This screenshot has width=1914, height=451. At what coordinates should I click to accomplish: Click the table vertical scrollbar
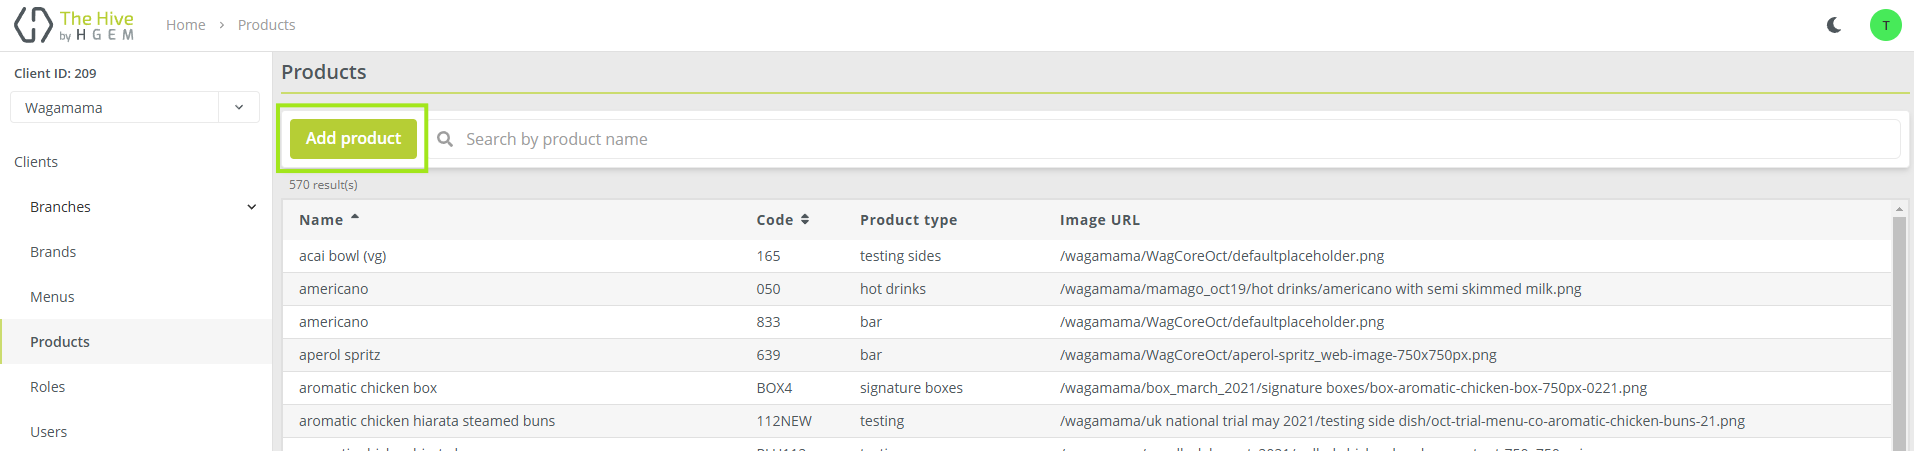[x=1899, y=330]
